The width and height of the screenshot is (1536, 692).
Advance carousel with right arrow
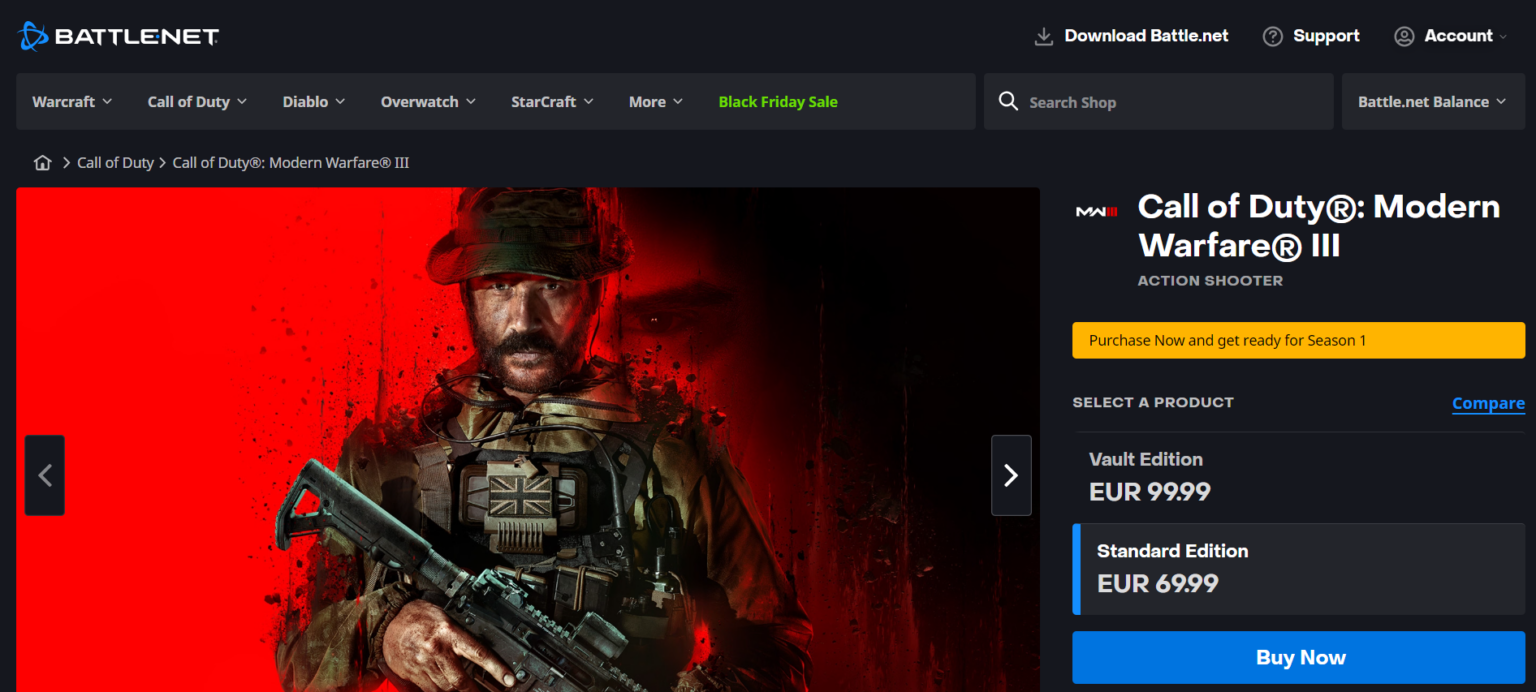coord(1010,475)
